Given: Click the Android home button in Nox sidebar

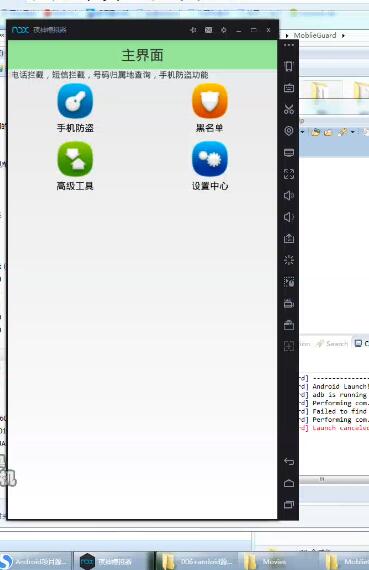Looking at the screenshot, I should click(289, 483).
